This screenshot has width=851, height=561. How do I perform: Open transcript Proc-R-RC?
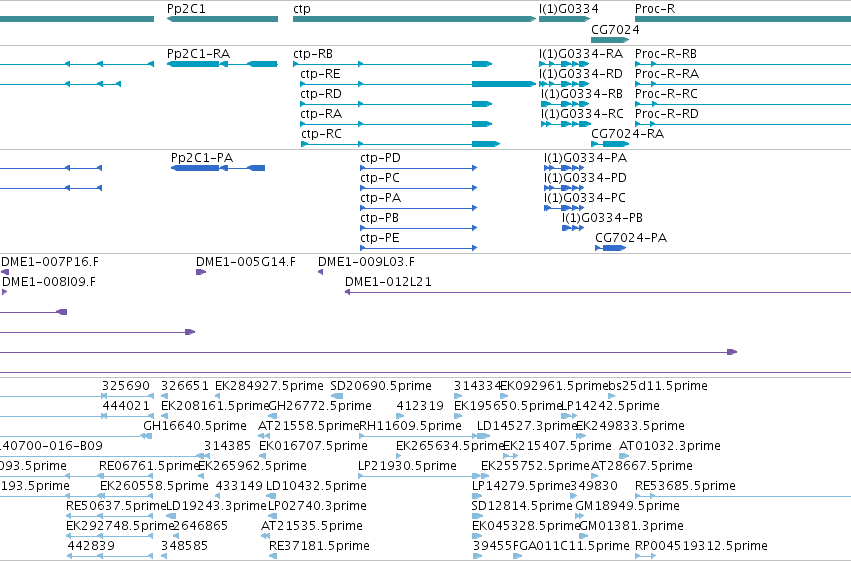pos(666,94)
